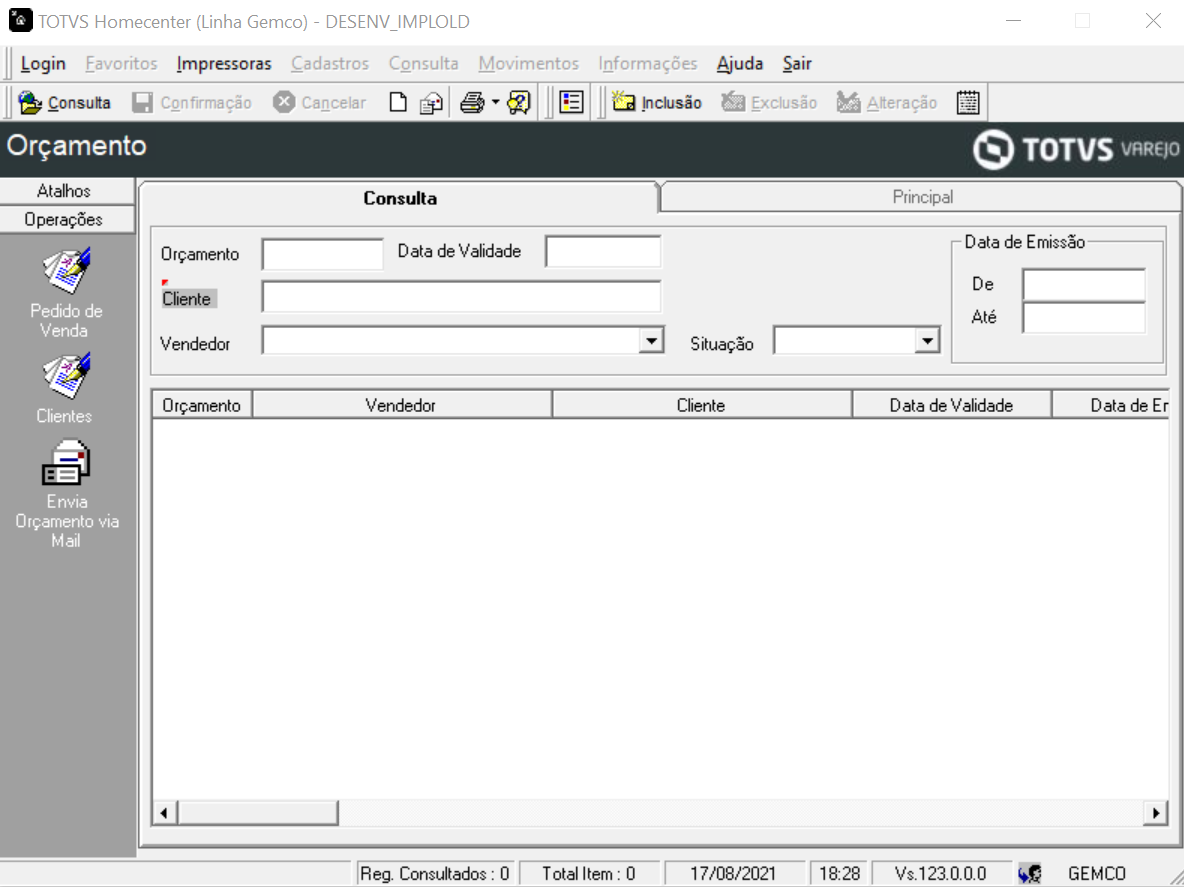Click Total Item status bar entry
Viewport: 1184px width, 887px height.
[589, 873]
